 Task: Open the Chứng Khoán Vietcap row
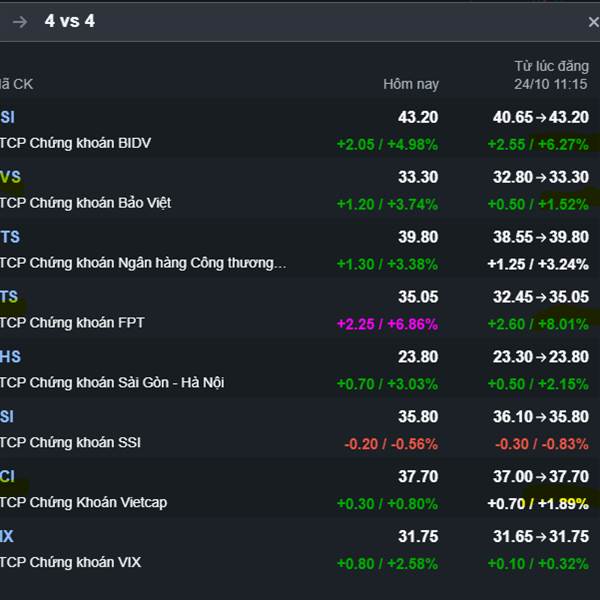84,503
